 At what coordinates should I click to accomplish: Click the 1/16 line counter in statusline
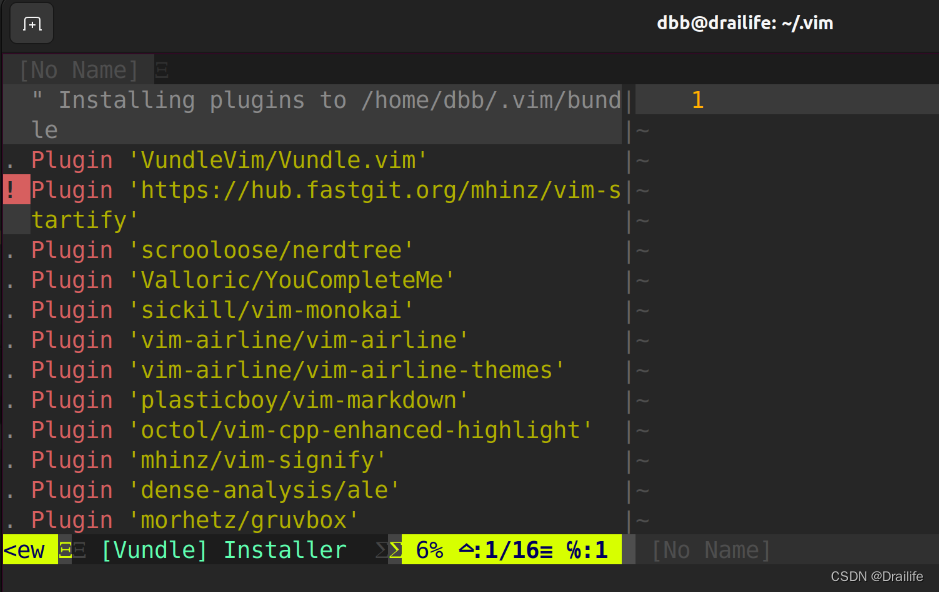click(x=511, y=550)
